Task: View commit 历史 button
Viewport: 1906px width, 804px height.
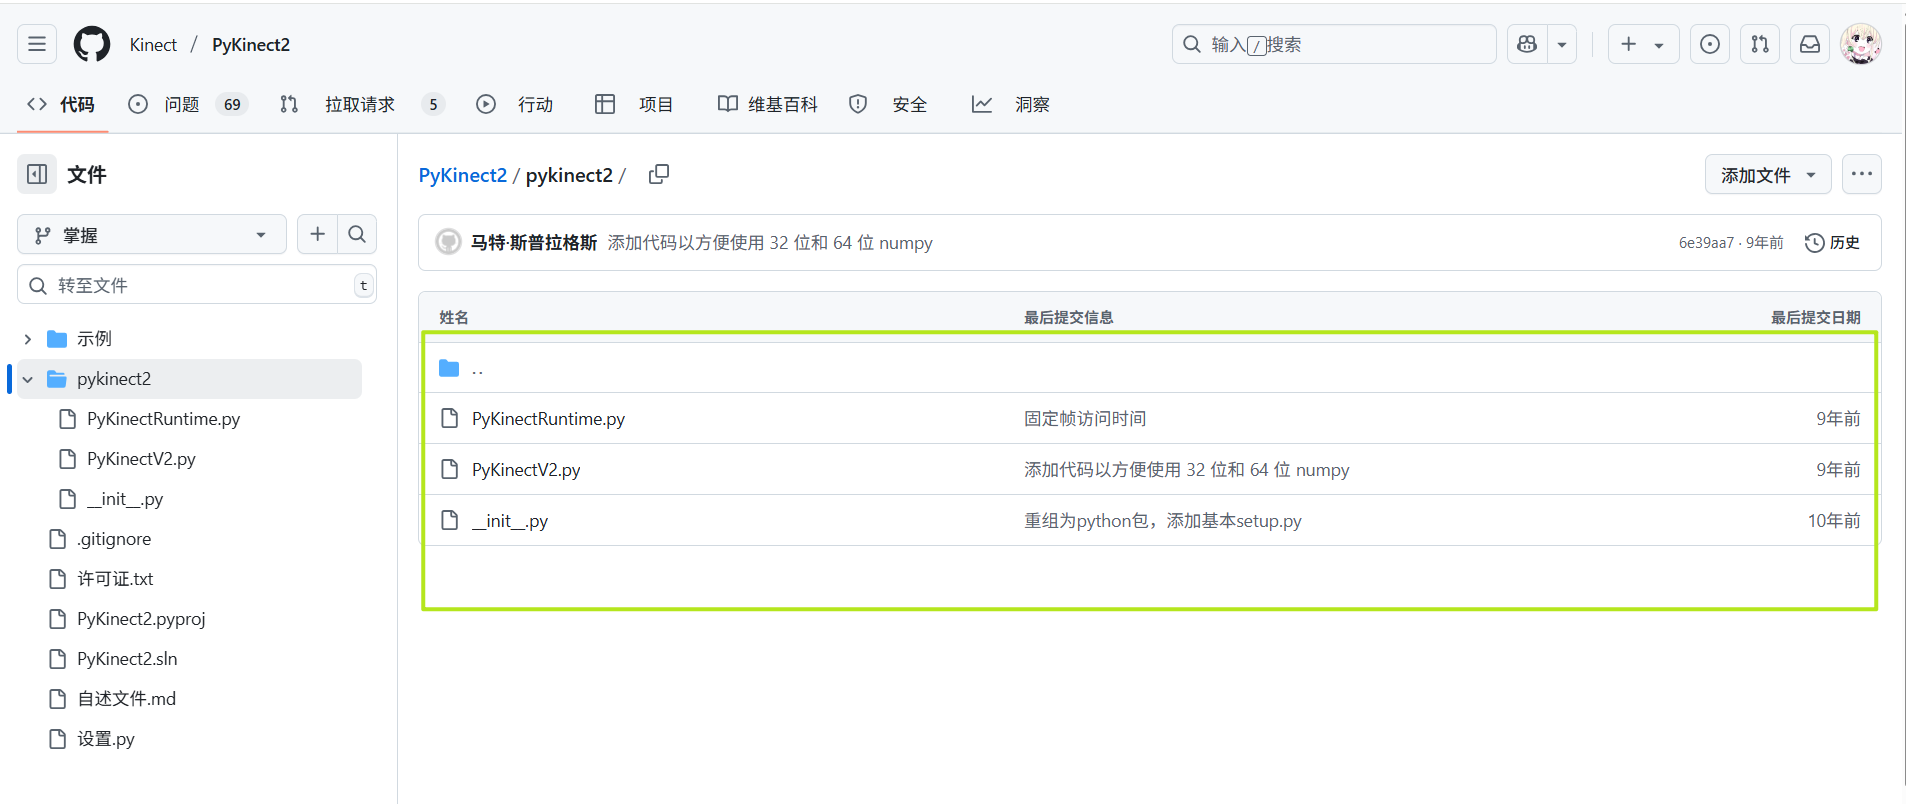Action: (1832, 243)
